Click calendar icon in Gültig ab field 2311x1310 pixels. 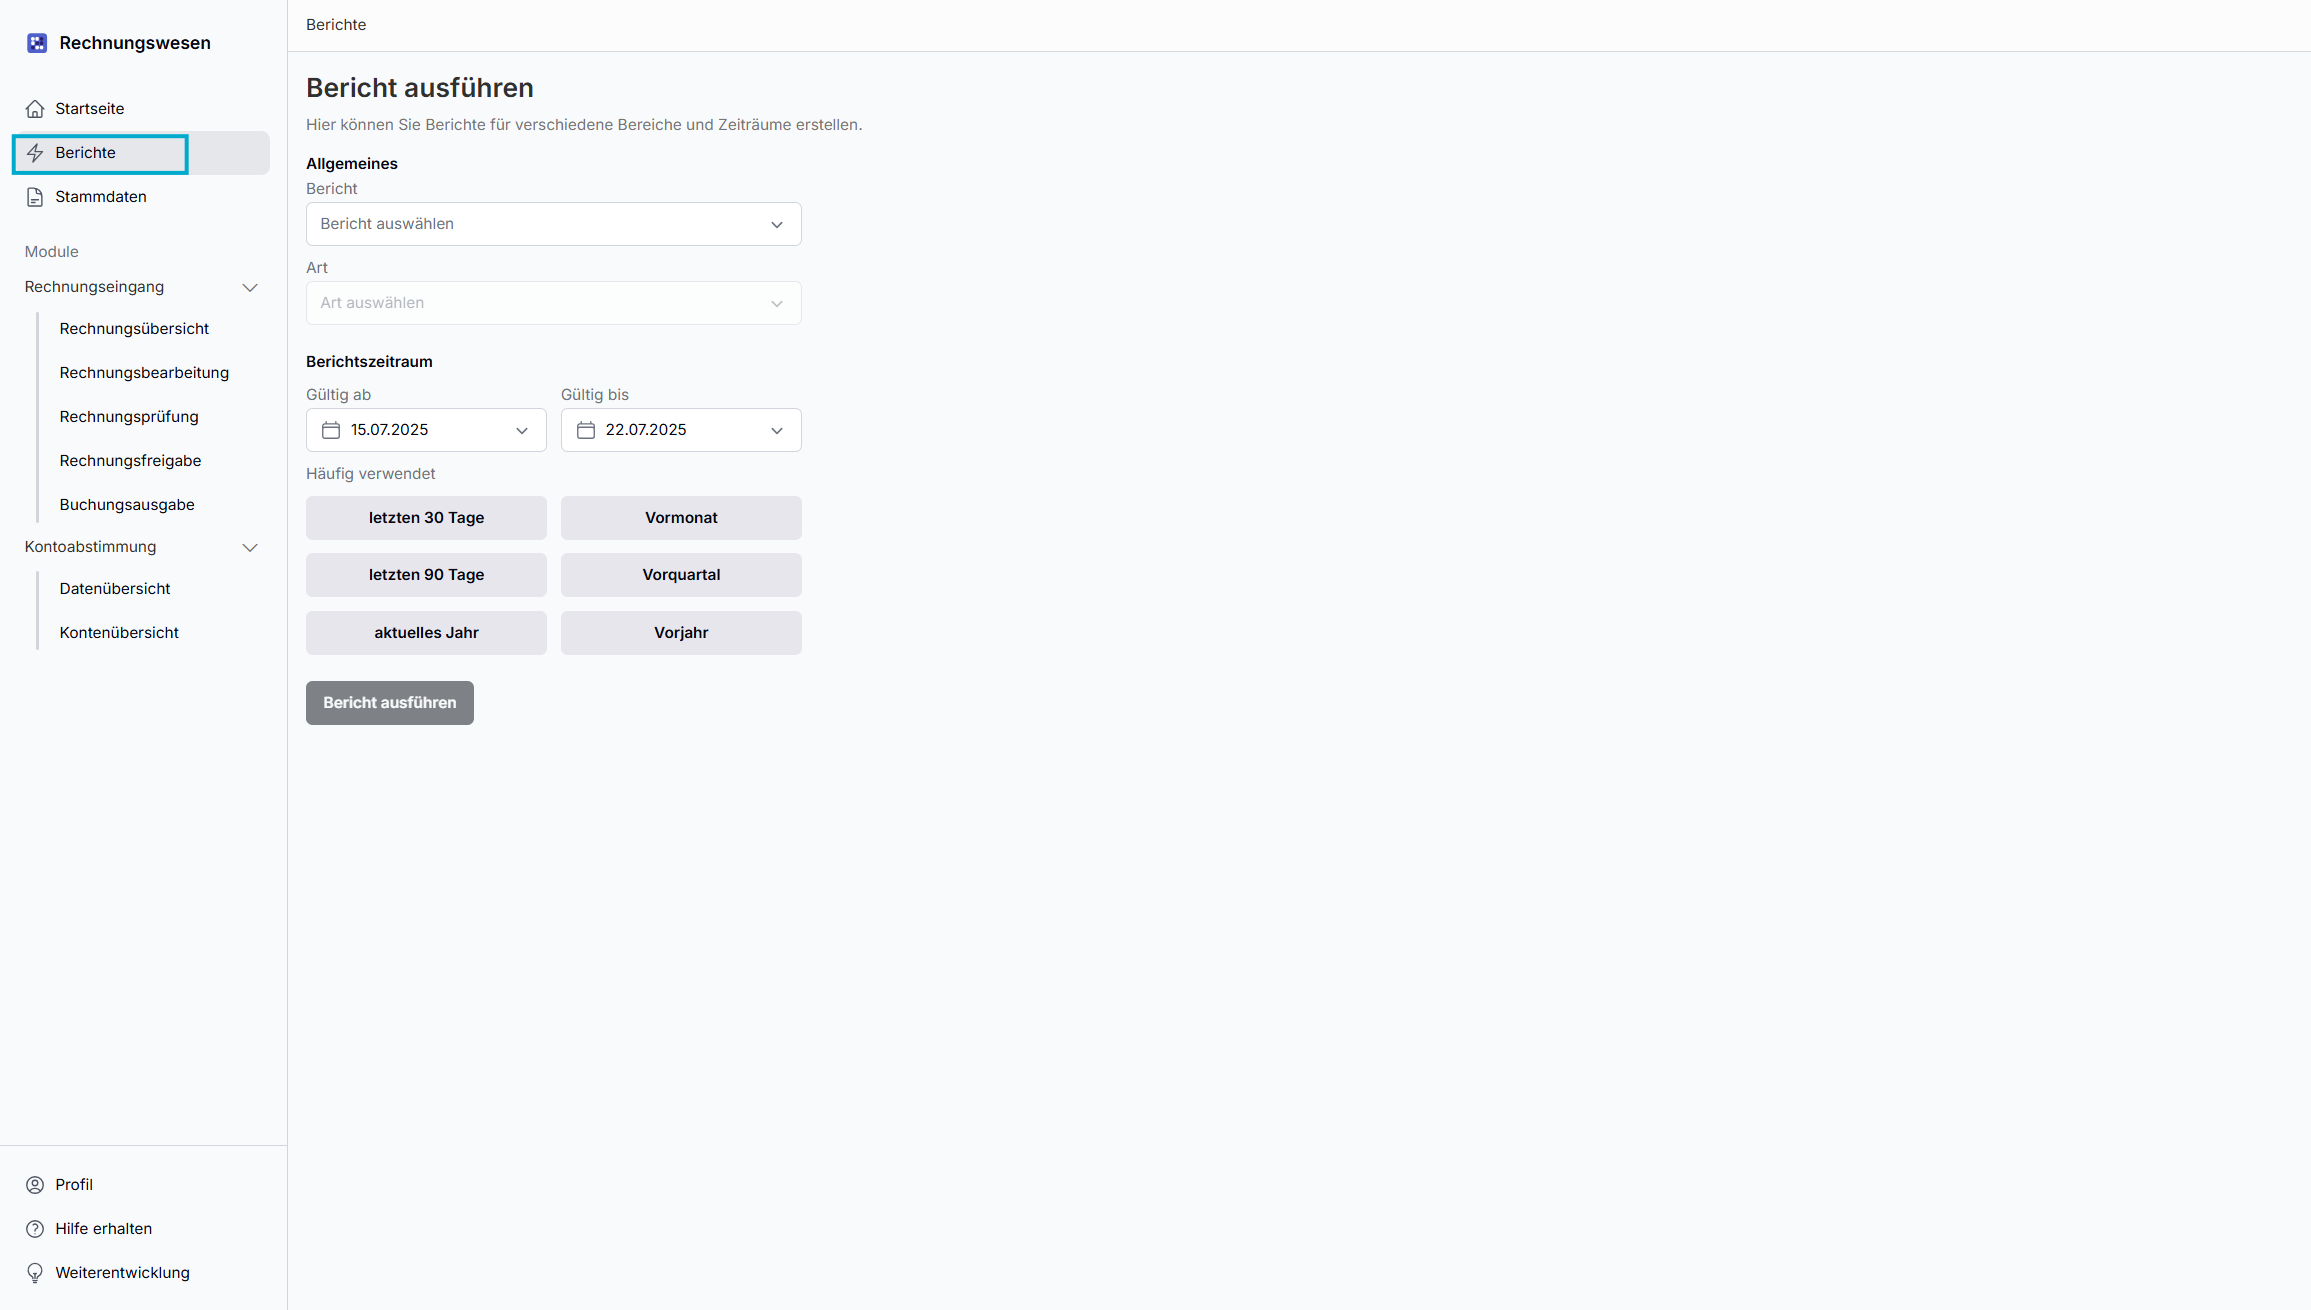331,430
